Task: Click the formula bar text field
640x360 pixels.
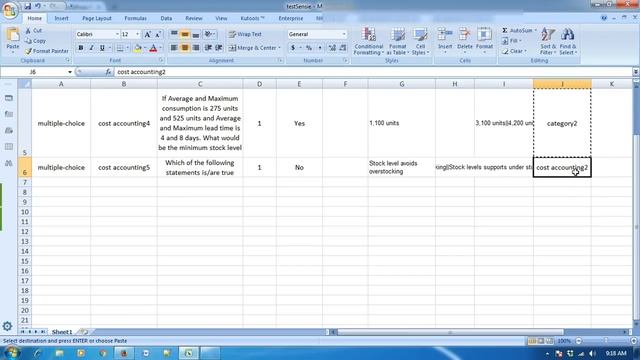Action: pyautogui.click(x=373, y=72)
